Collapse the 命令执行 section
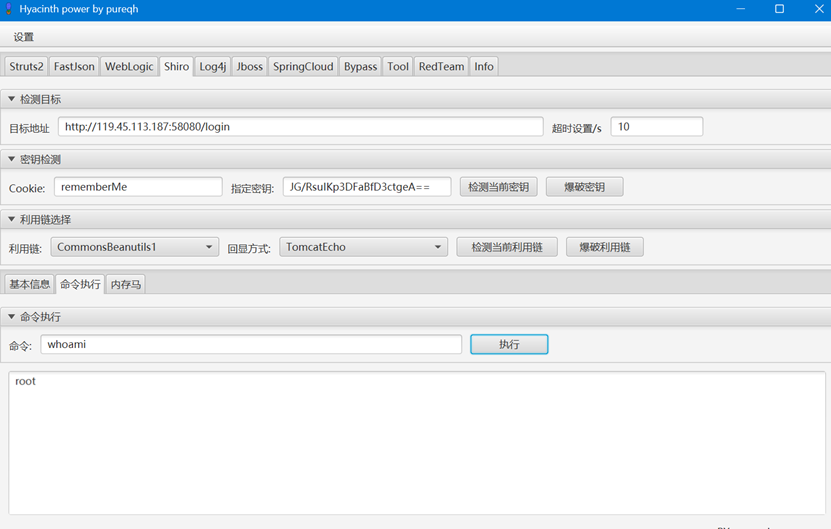The width and height of the screenshot is (831, 529). tap(12, 317)
